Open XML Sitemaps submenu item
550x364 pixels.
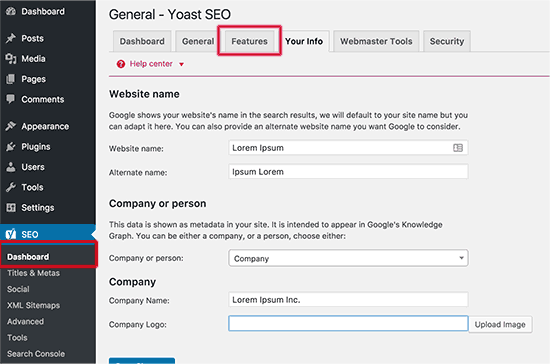tap(33, 305)
